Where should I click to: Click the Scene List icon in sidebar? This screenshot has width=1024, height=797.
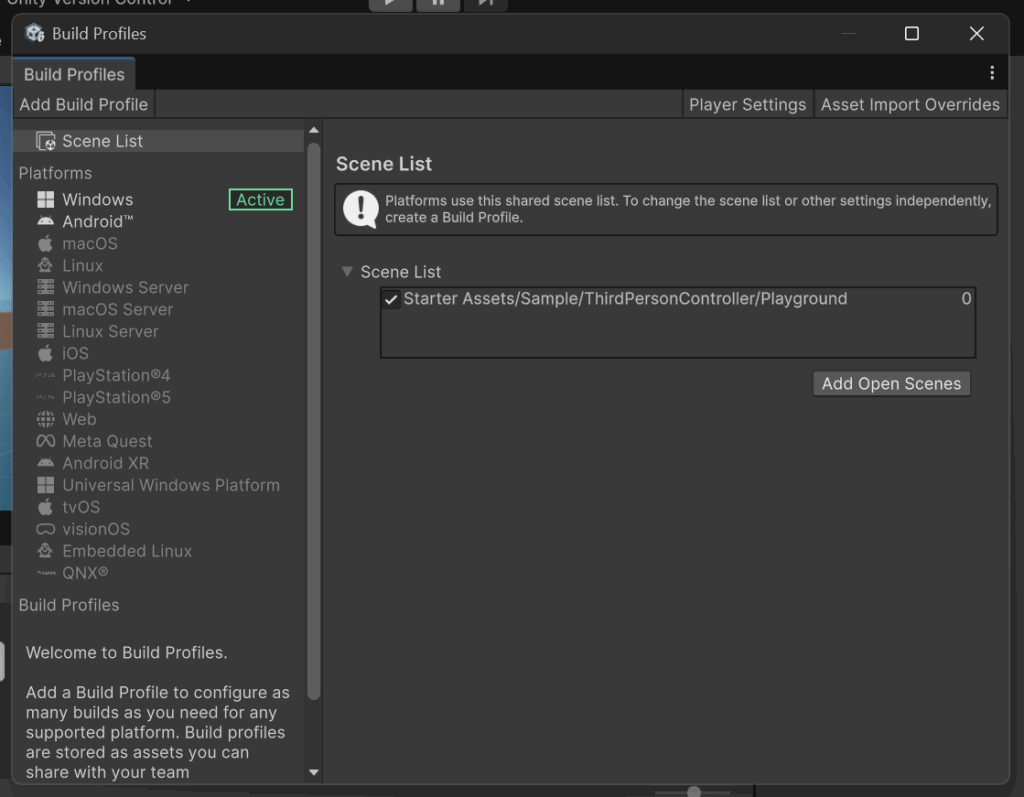(45, 141)
